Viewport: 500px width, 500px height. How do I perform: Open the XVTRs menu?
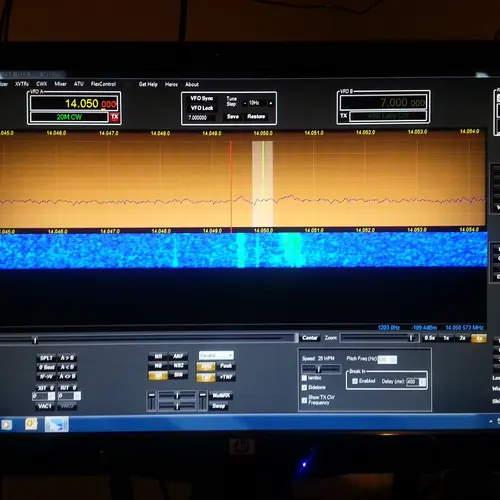point(22,84)
